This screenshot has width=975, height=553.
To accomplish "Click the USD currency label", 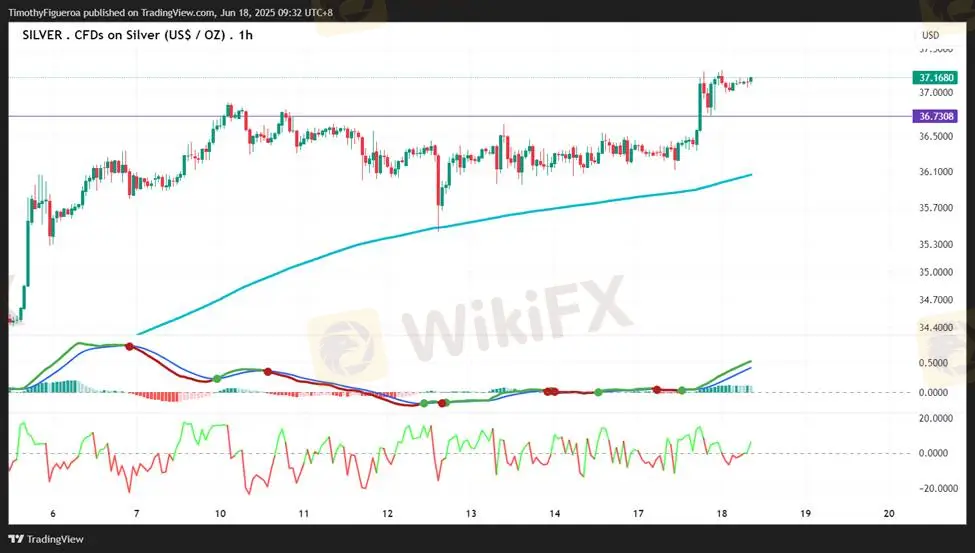I will pos(930,35).
